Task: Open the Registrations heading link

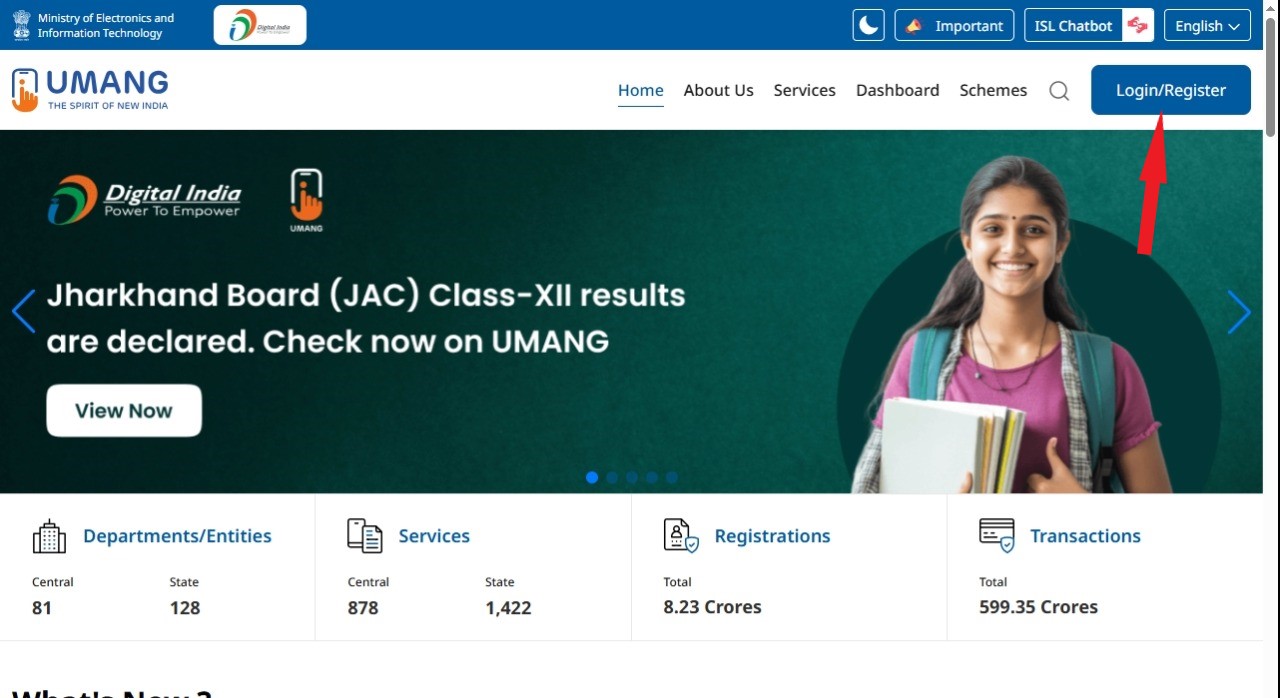Action: click(772, 536)
